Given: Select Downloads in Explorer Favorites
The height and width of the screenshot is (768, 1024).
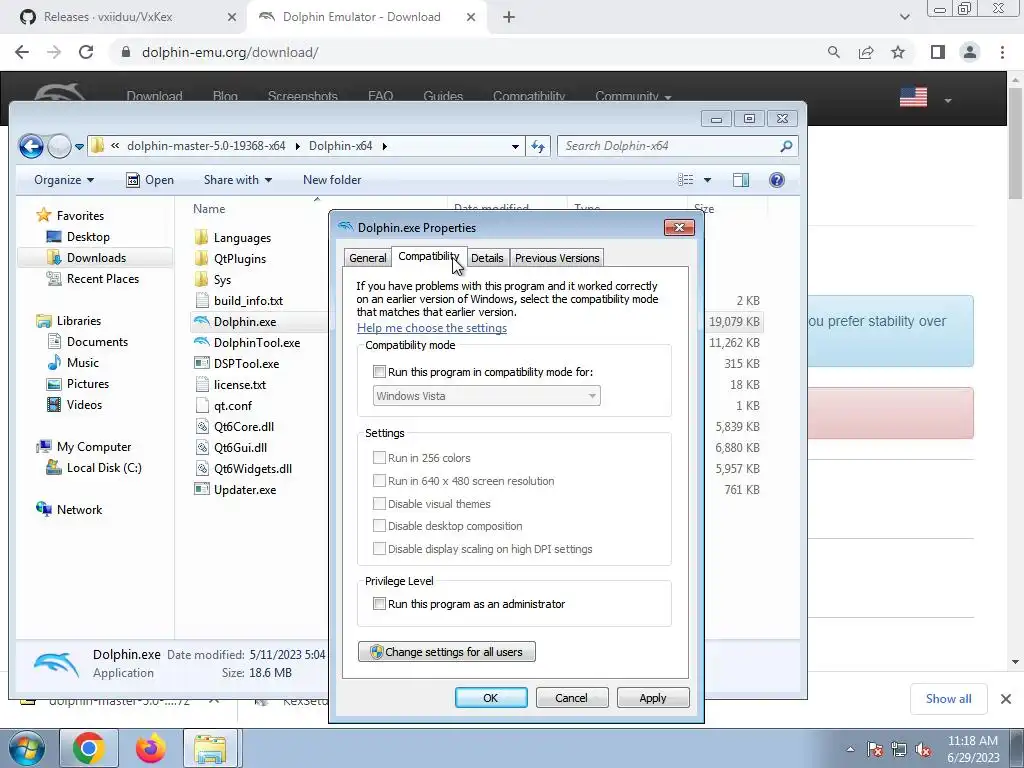Looking at the screenshot, I should 96,258.
